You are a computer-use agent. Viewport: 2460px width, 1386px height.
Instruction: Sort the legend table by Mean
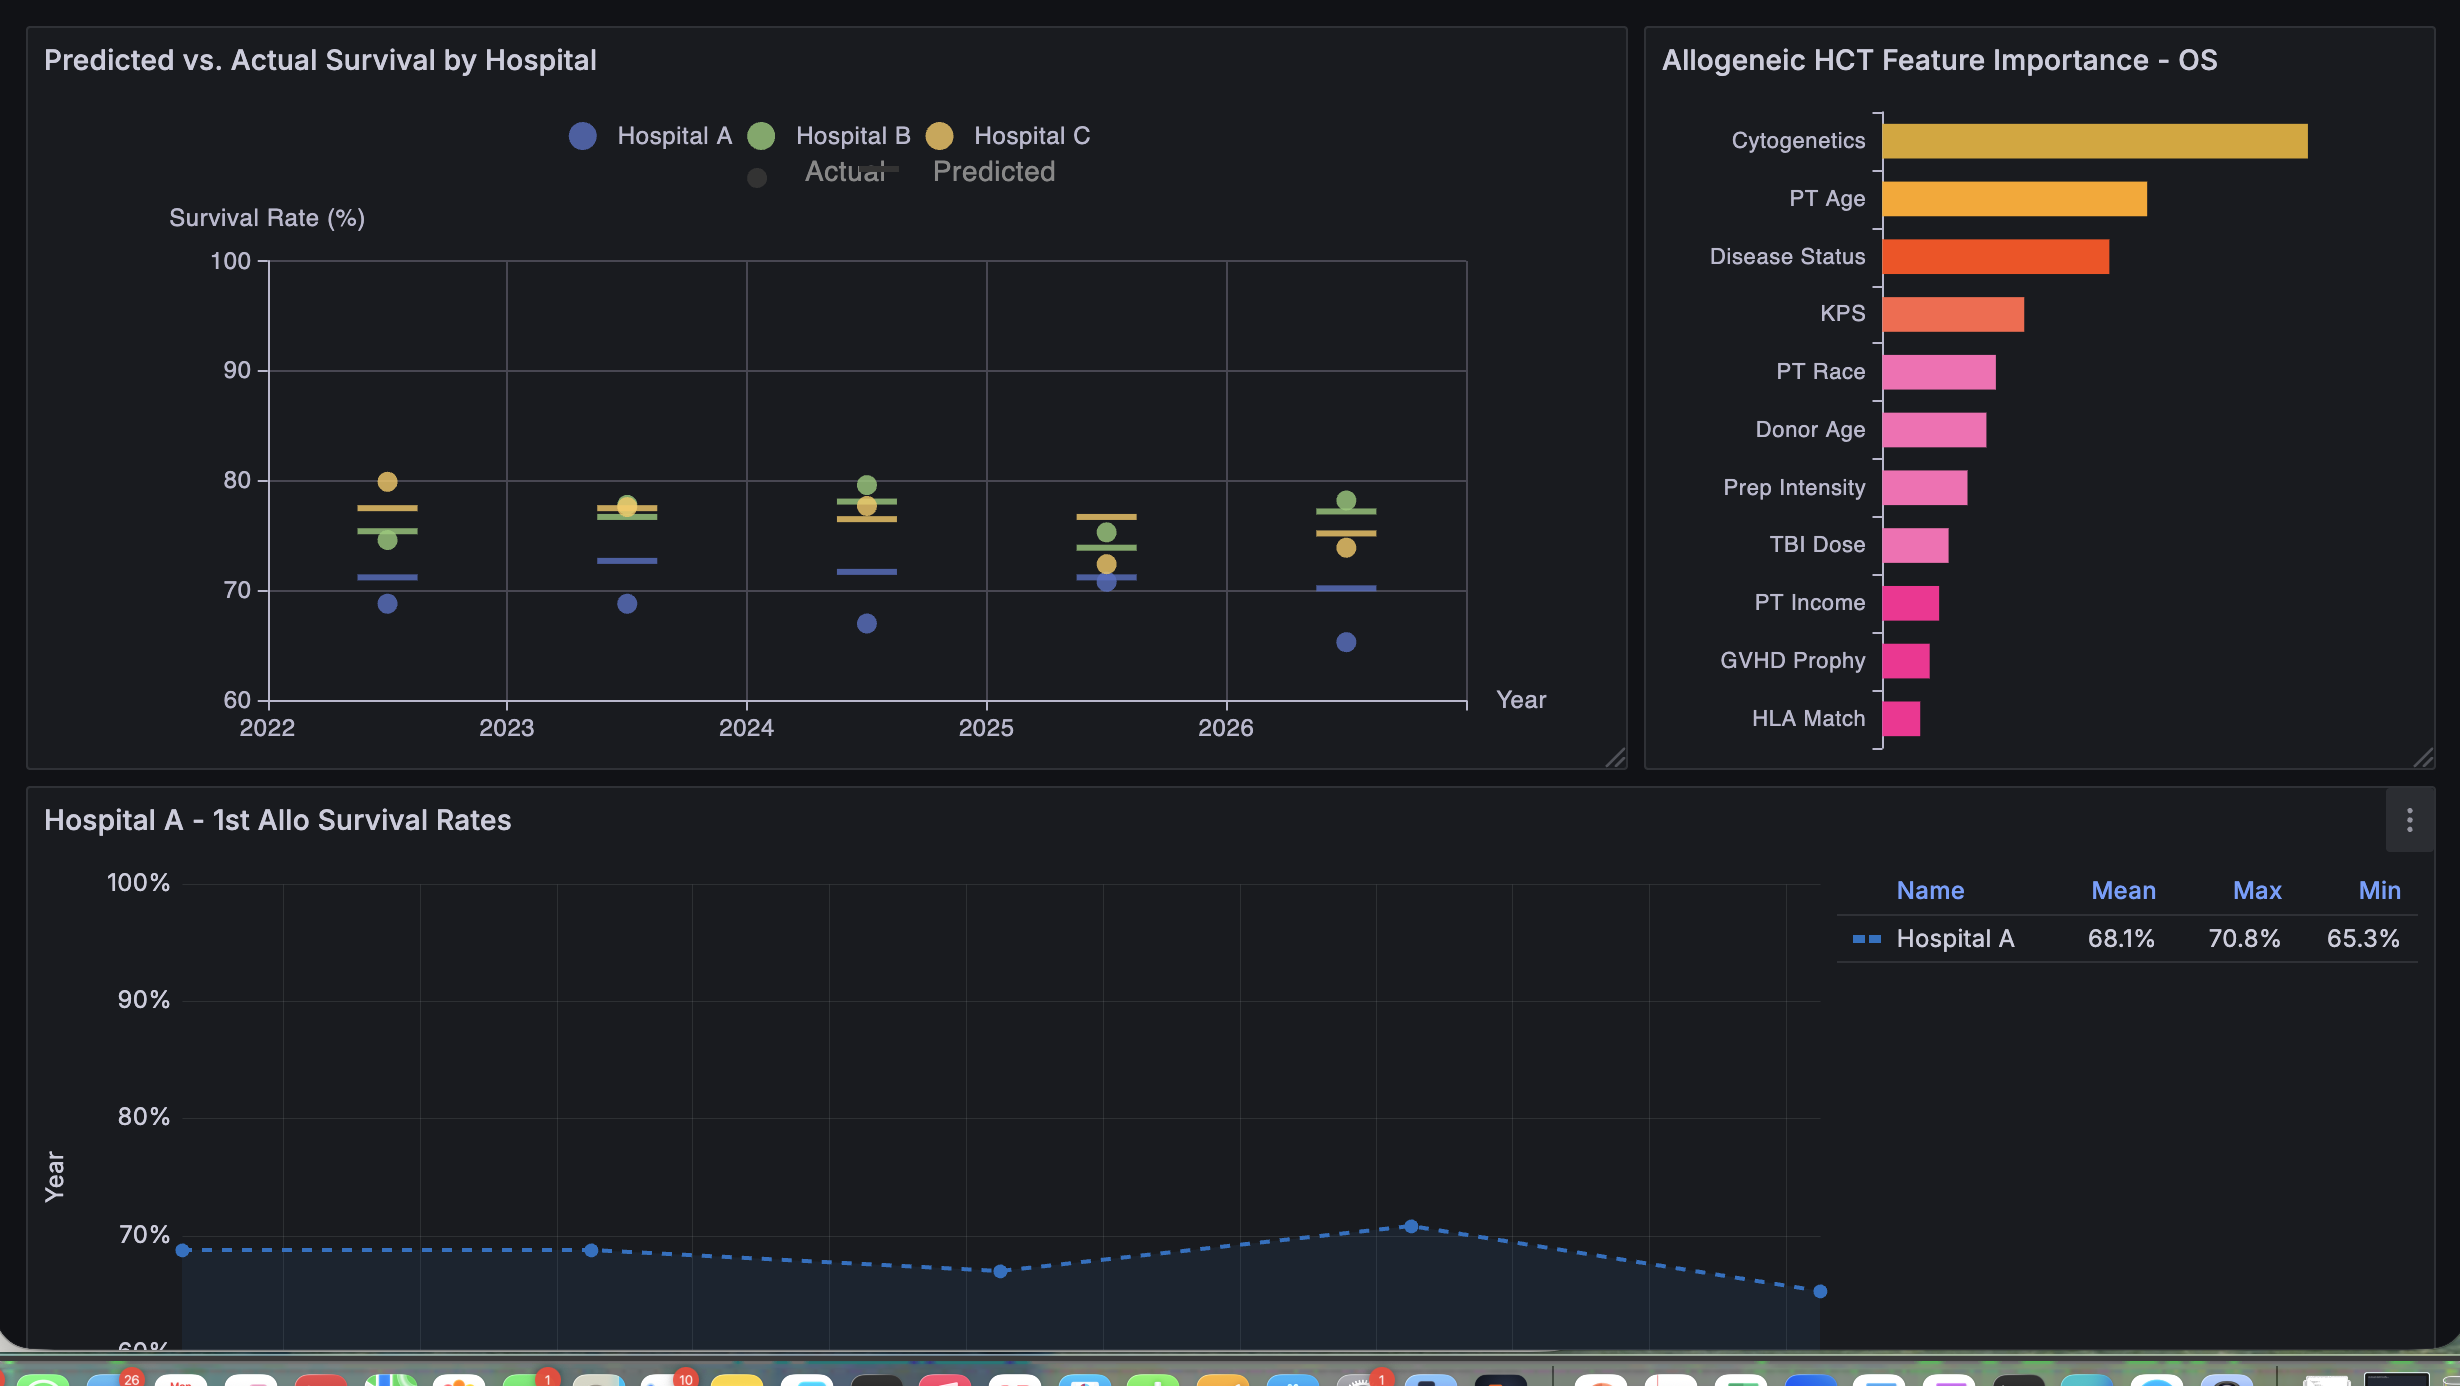pos(2124,890)
